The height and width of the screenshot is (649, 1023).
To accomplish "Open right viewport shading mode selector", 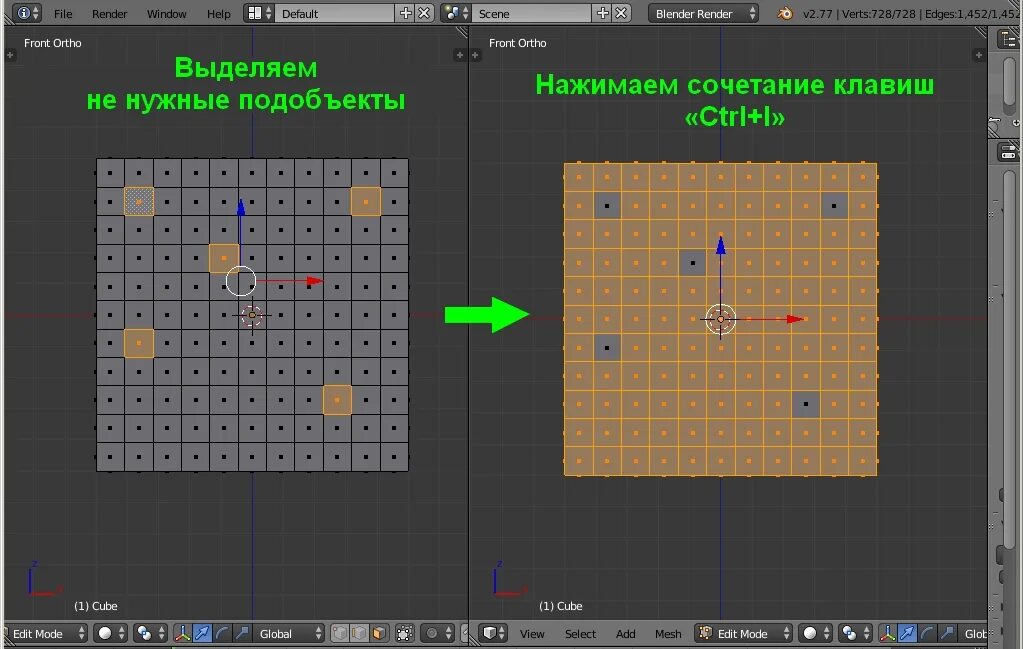I will pos(816,633).
